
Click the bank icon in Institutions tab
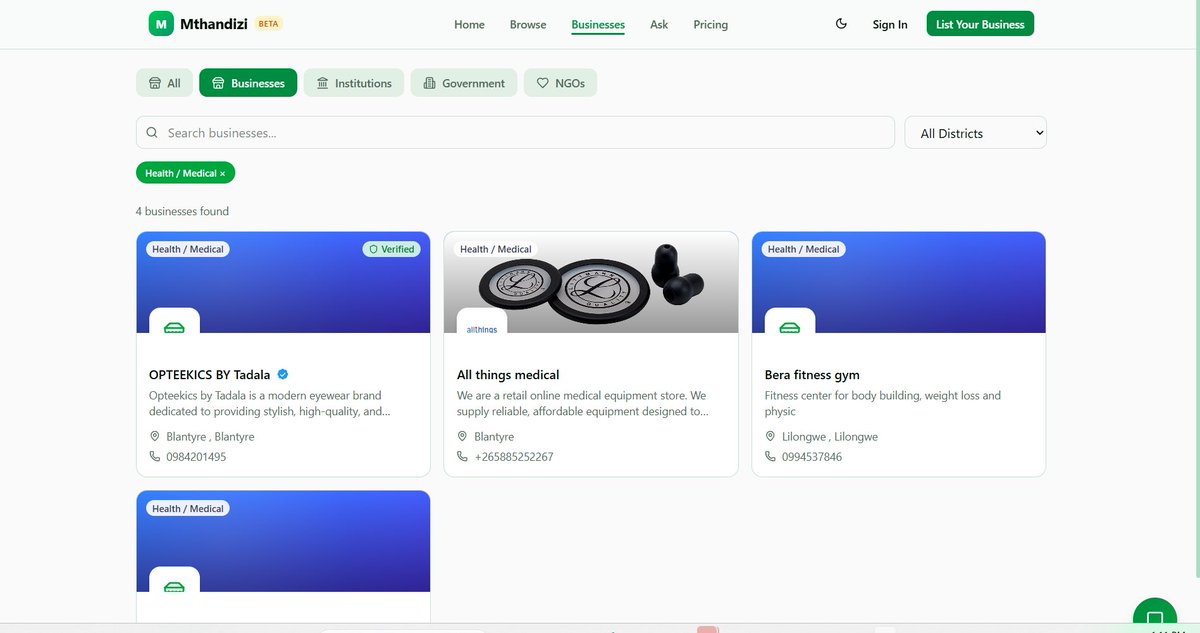322,83
